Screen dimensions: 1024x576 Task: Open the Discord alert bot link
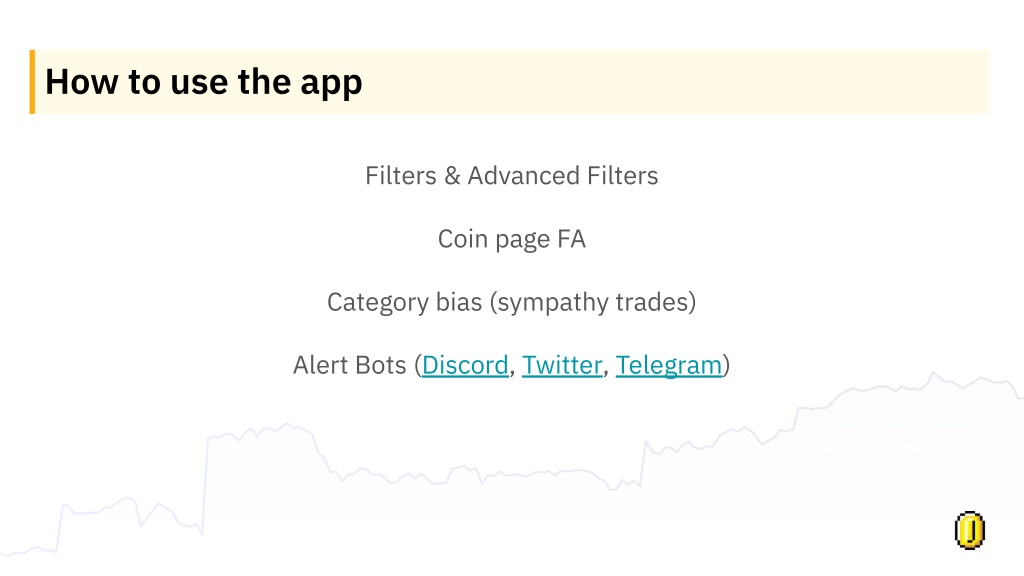(465, 365)
